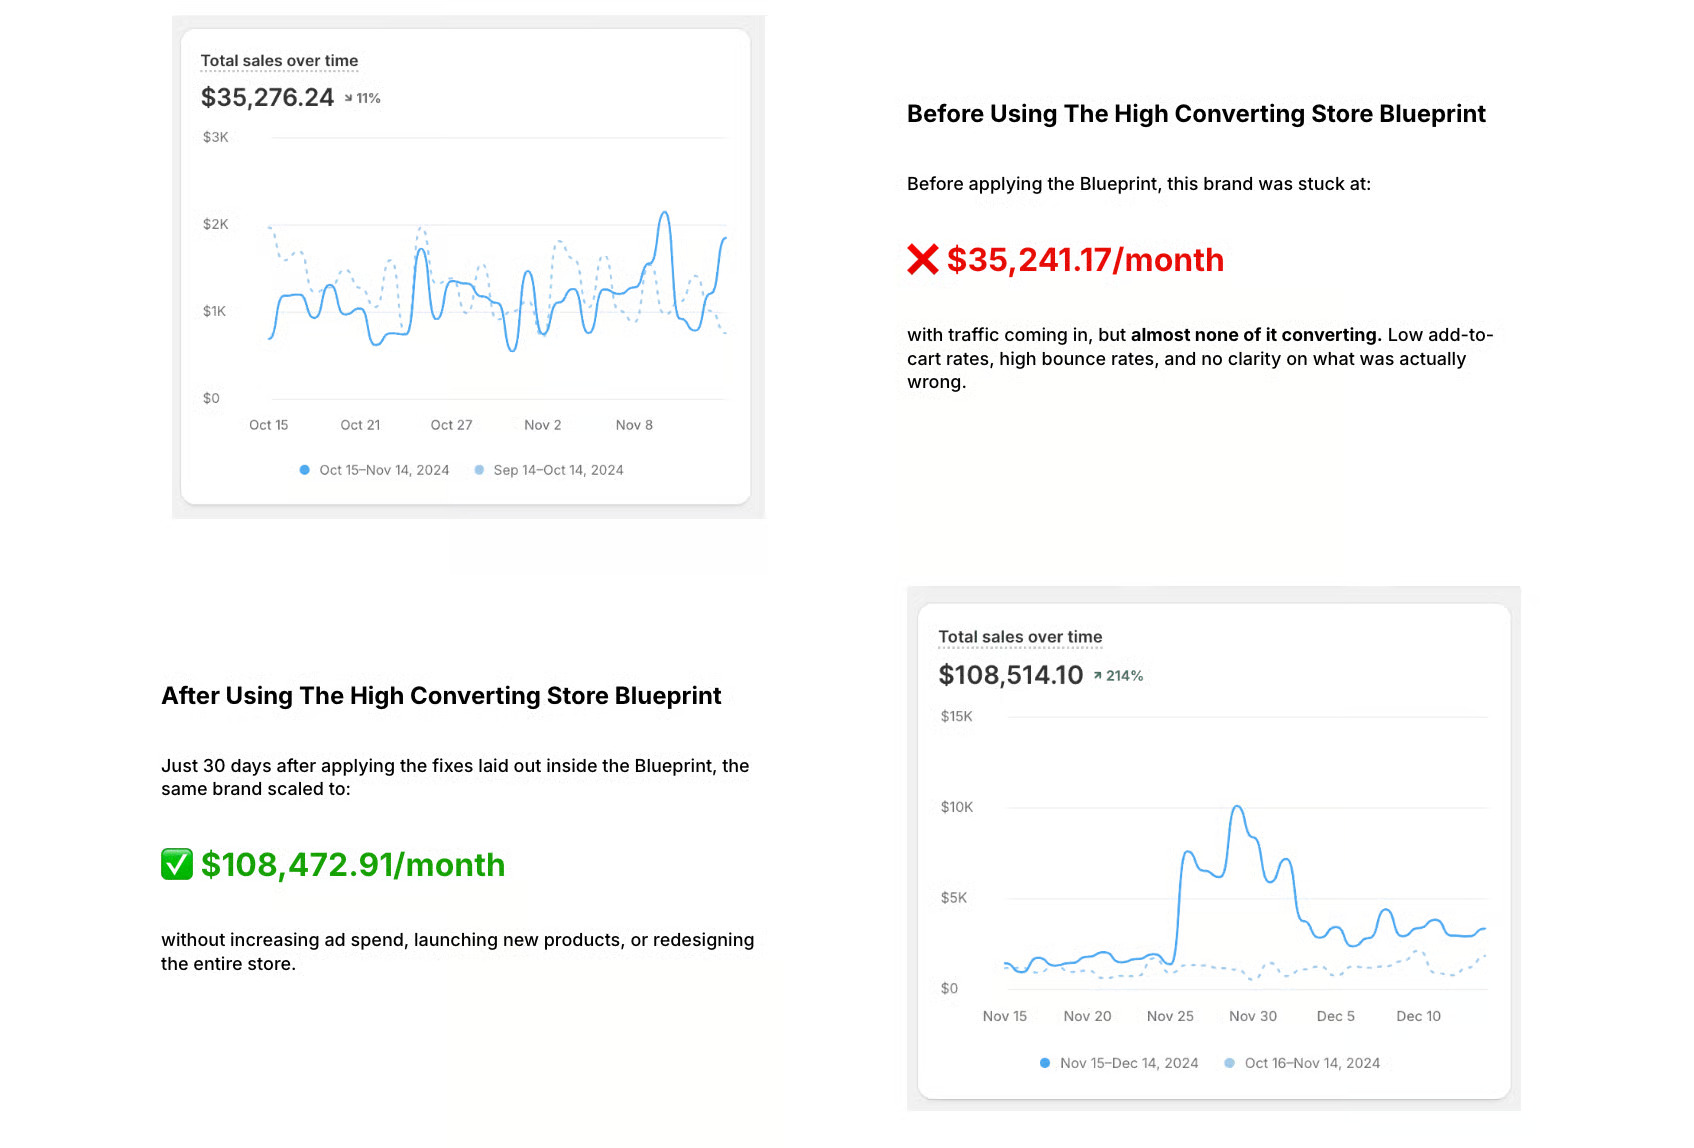This screenshot has height=1148, width=1694.
Task: Click the Oct 21 date label
Action: coord(360,425)
